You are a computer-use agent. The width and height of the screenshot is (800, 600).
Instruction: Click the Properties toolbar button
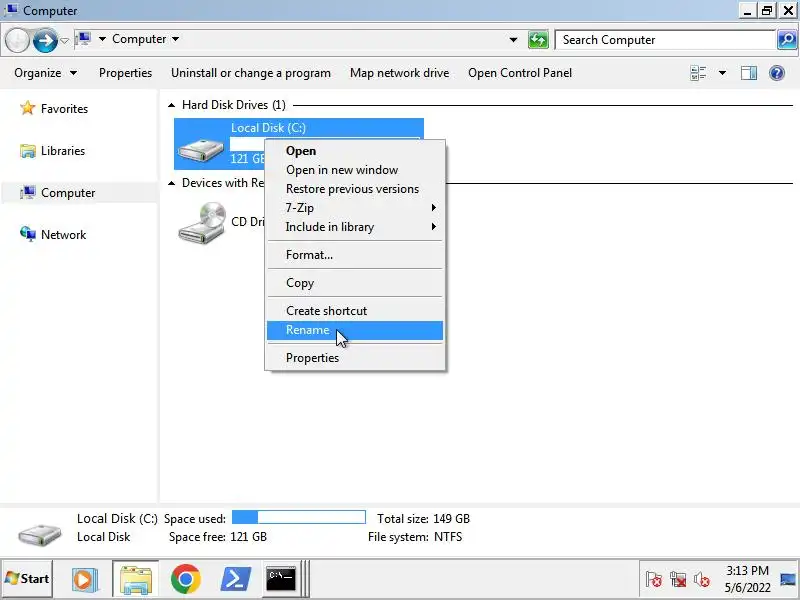click(126, 73)
